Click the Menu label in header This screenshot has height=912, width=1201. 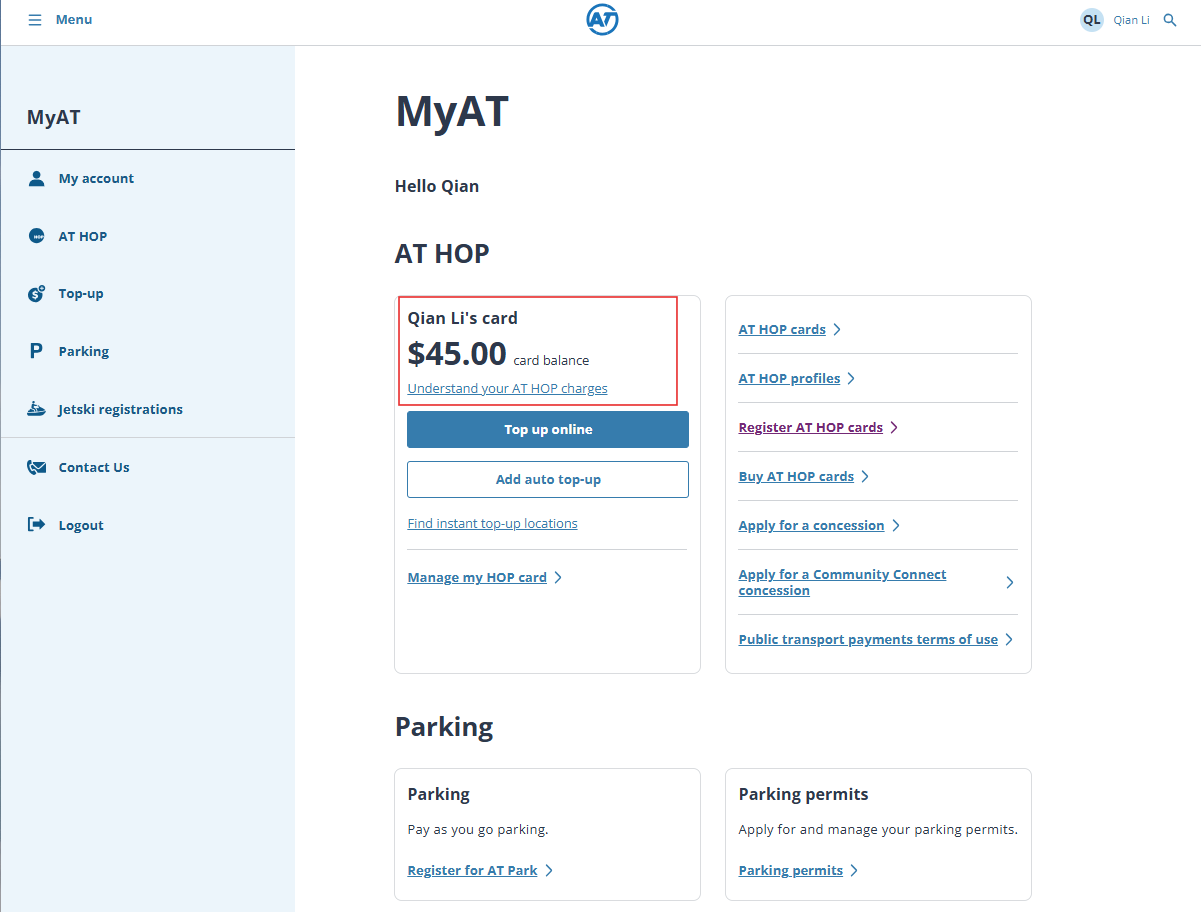click(x=74, y=20)
